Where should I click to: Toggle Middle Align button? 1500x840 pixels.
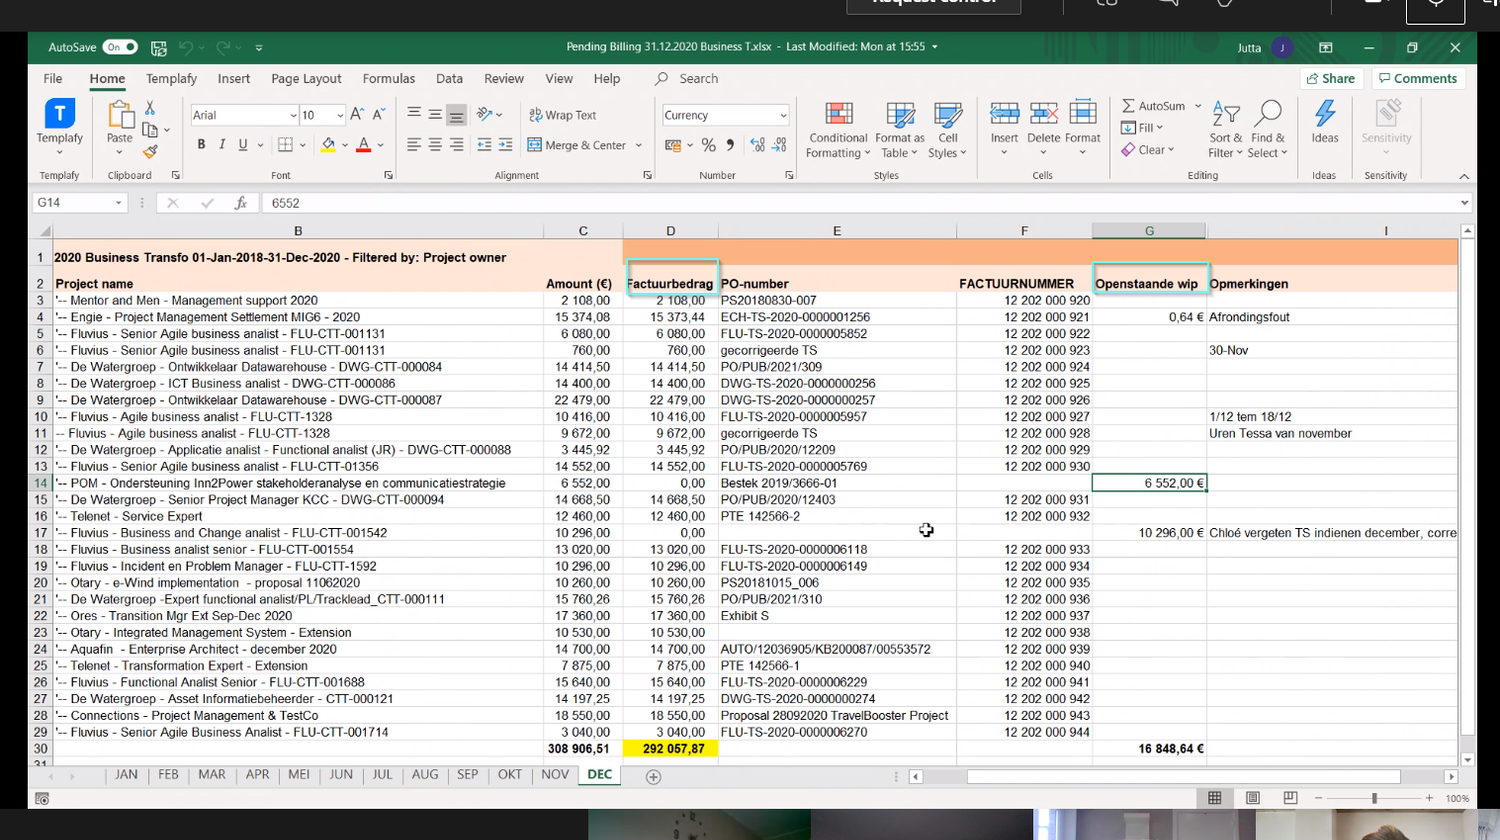pyautogui.click(x=435, y=114)
